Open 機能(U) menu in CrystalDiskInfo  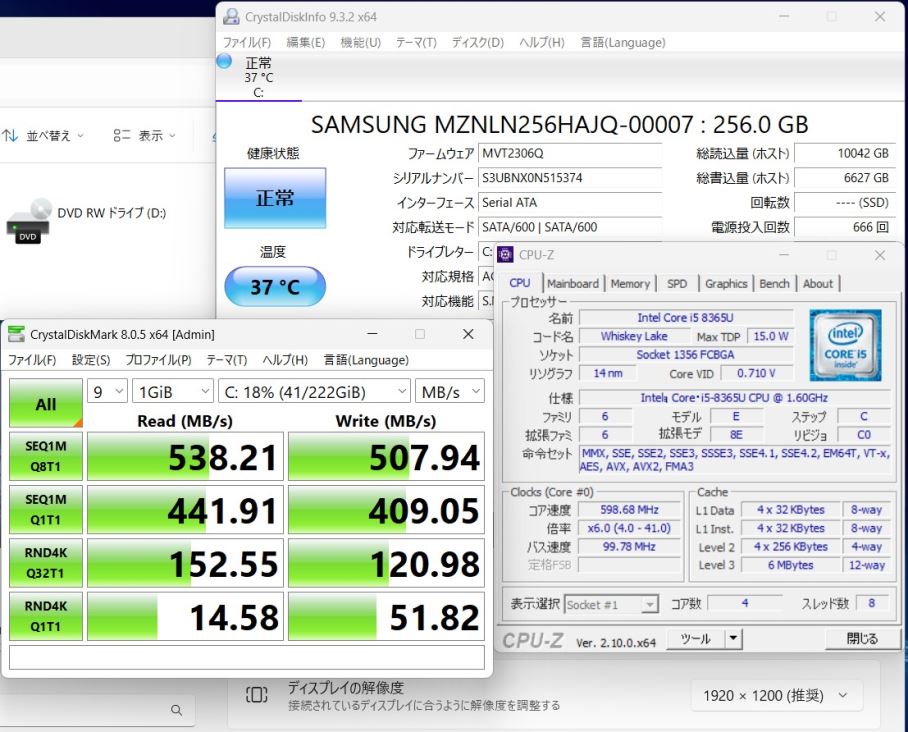[x=360, y=42]
